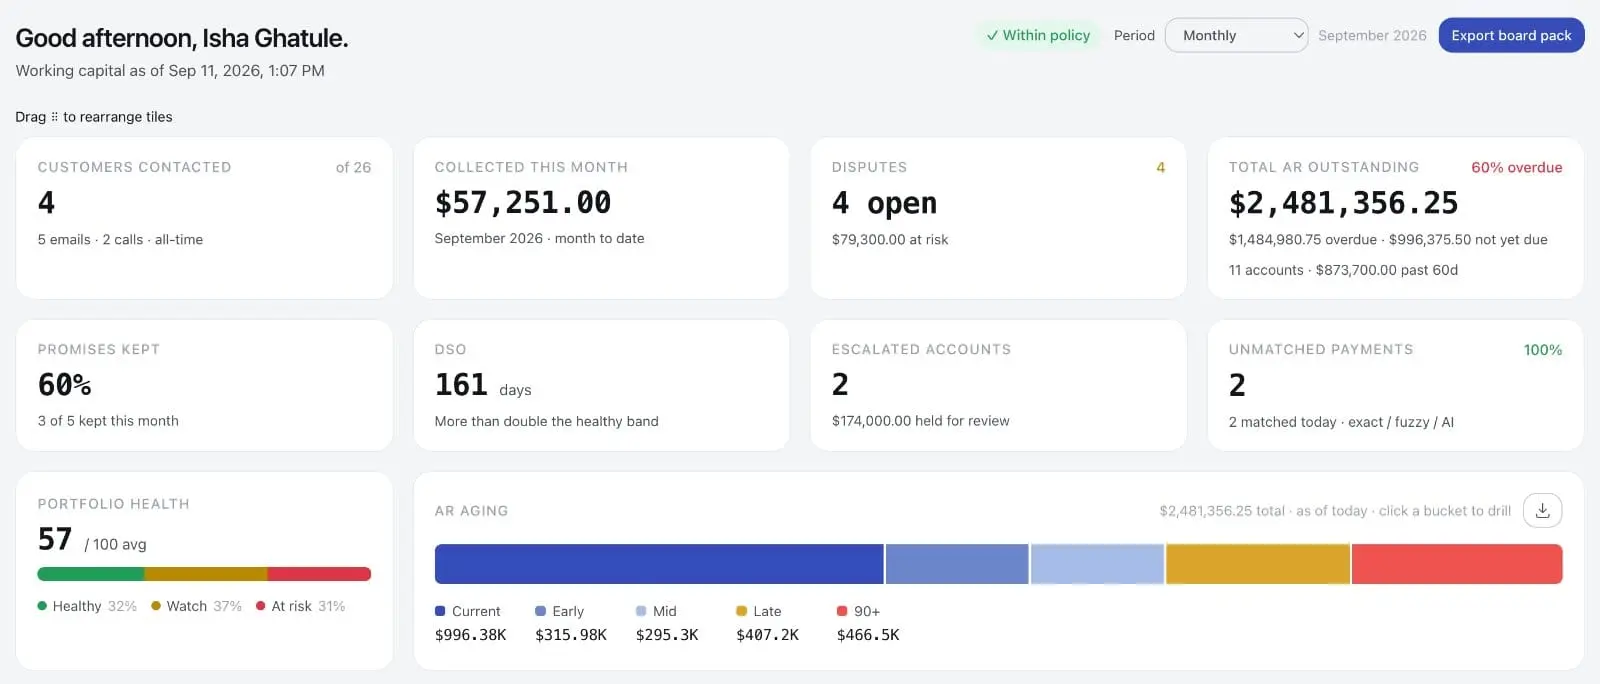Click '11 accounts · $873,700.00 past 60d' text
This screenshot has width=1600, height=684.
(x=1343, y=270)
